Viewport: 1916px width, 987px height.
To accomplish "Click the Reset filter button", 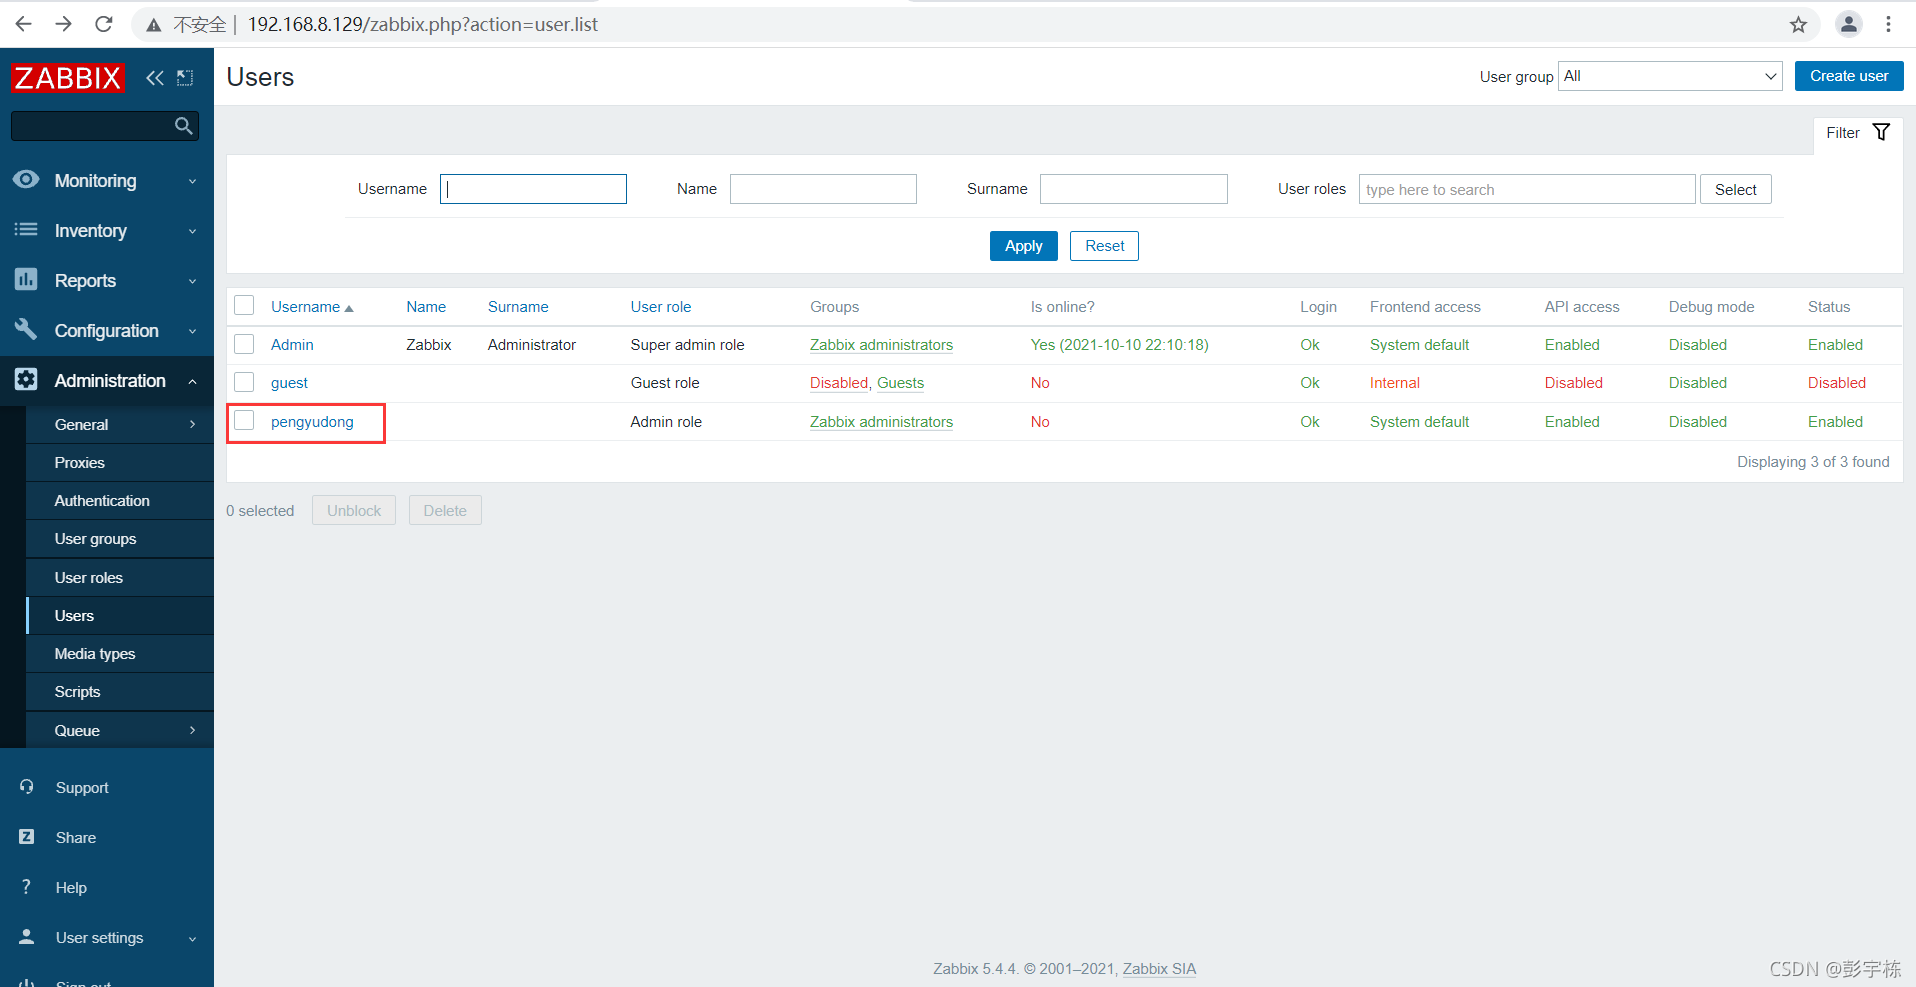I will coord(1104,246).
